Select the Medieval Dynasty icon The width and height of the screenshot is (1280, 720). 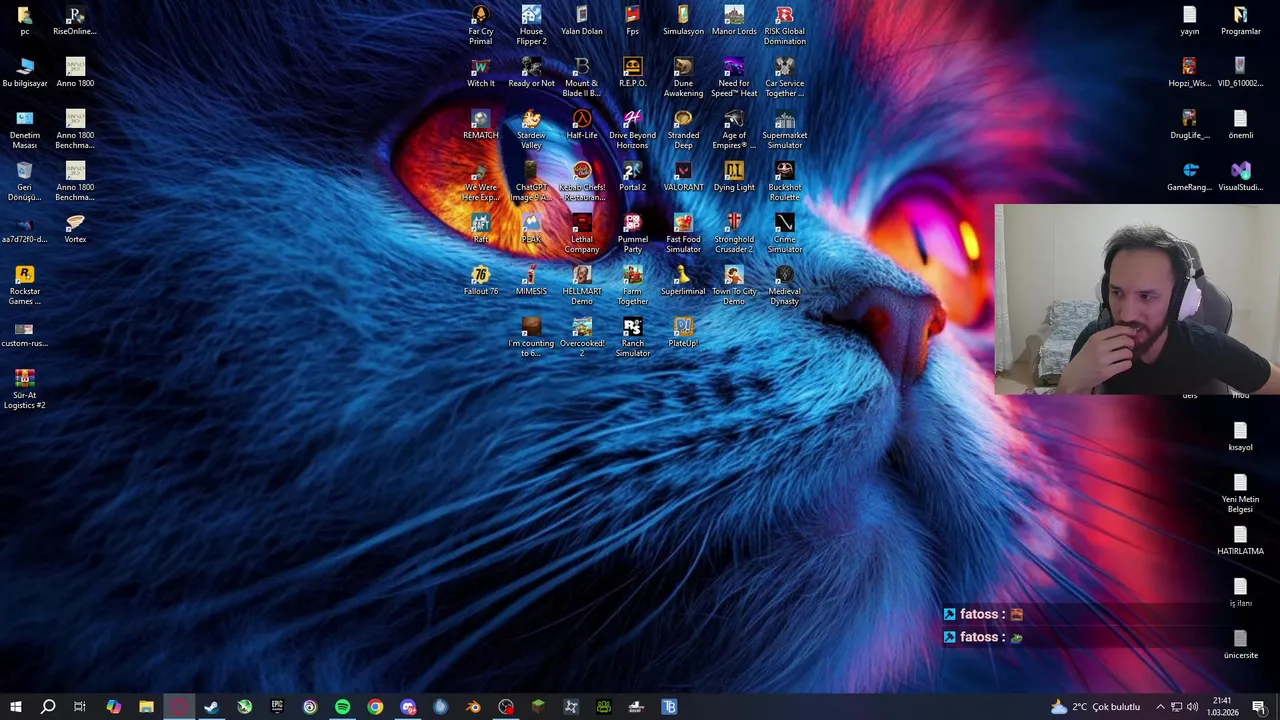click(x=784, y=285)
